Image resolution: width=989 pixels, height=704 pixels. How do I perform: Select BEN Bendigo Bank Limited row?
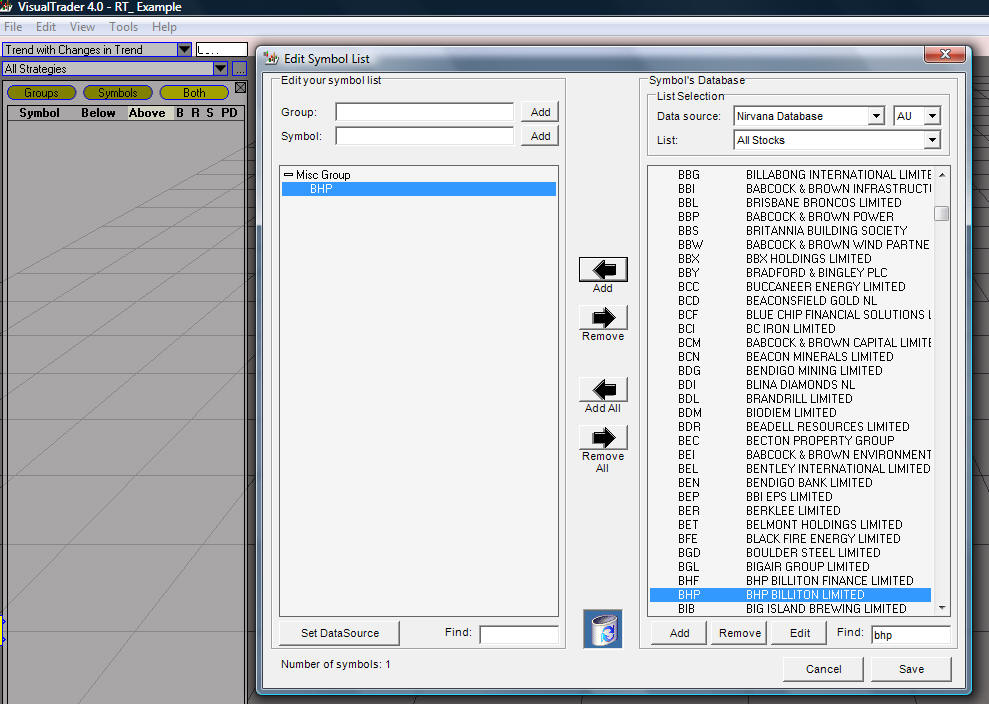790,483
